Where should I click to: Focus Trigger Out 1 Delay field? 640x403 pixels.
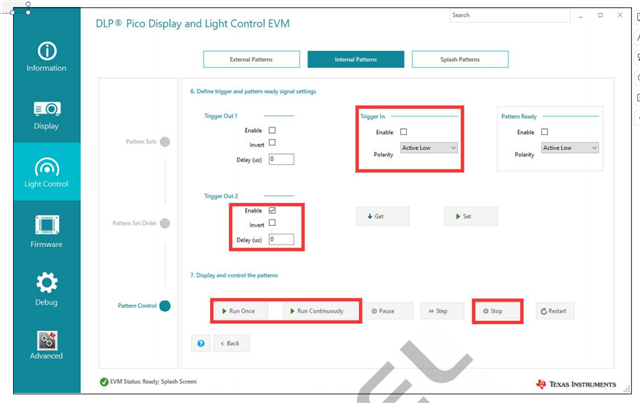(x=282, y=159)
